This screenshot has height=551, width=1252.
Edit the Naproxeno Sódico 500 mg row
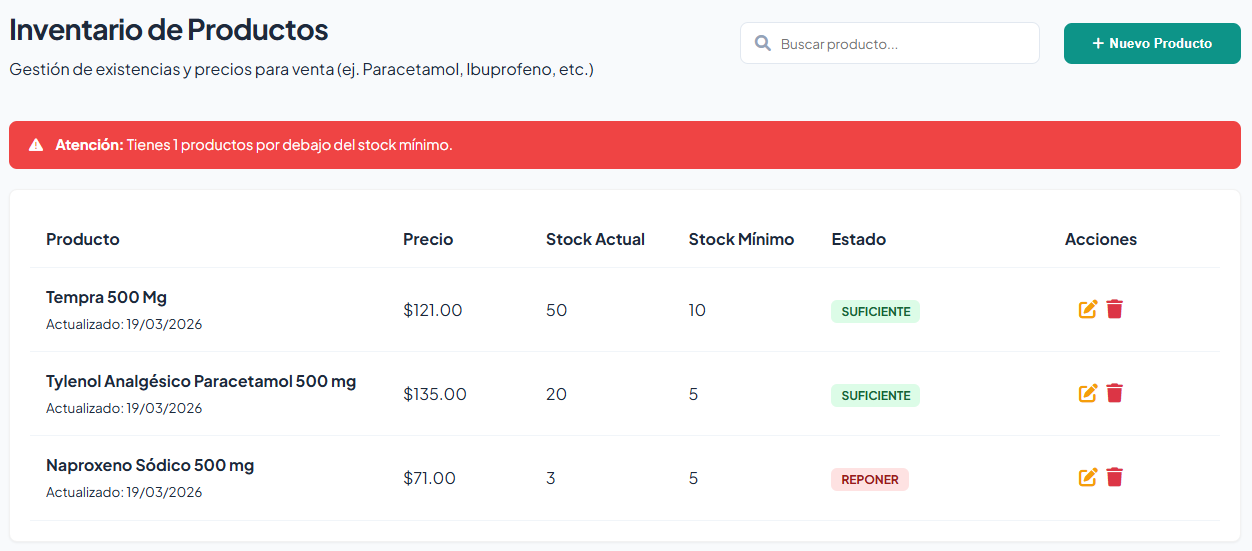[x=1088, y=478]
